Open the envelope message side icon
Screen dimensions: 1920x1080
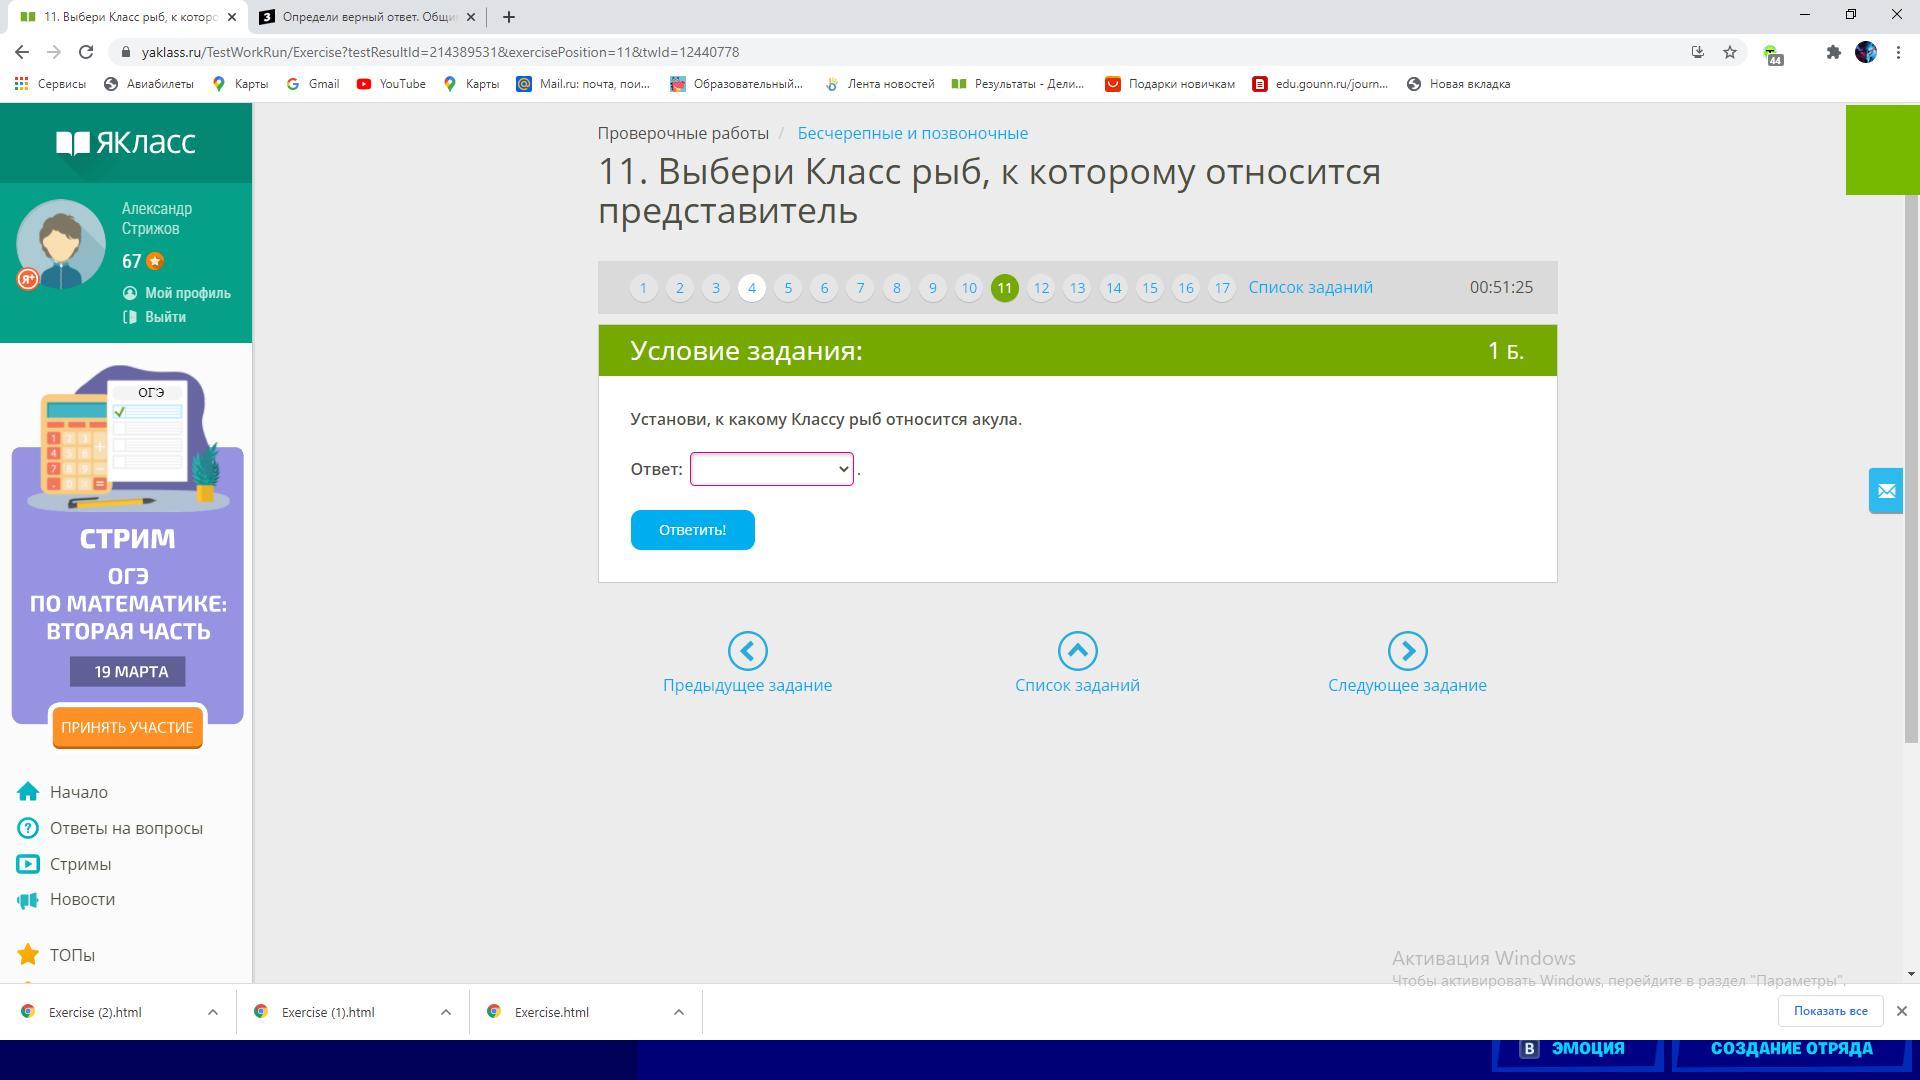pyautogui.click(x=1886, y=491)
